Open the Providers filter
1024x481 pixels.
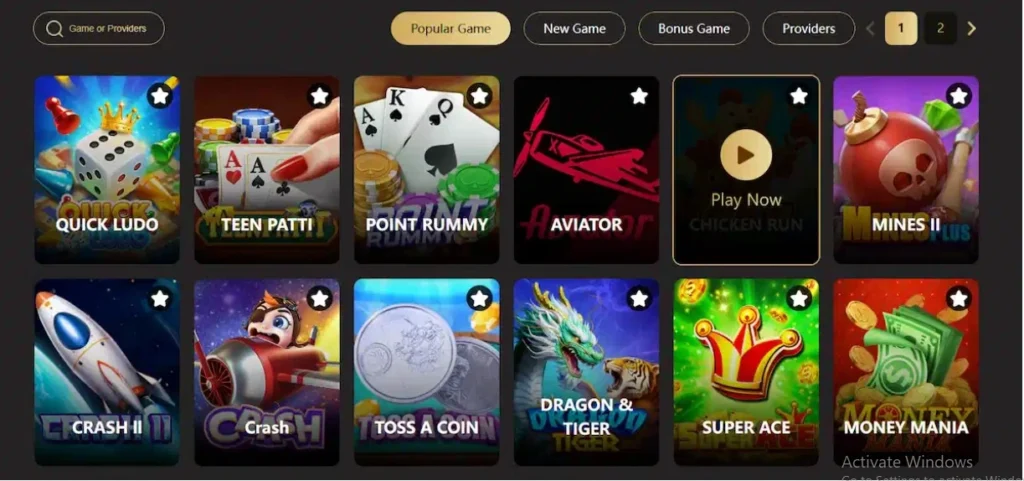pos(808,29)
